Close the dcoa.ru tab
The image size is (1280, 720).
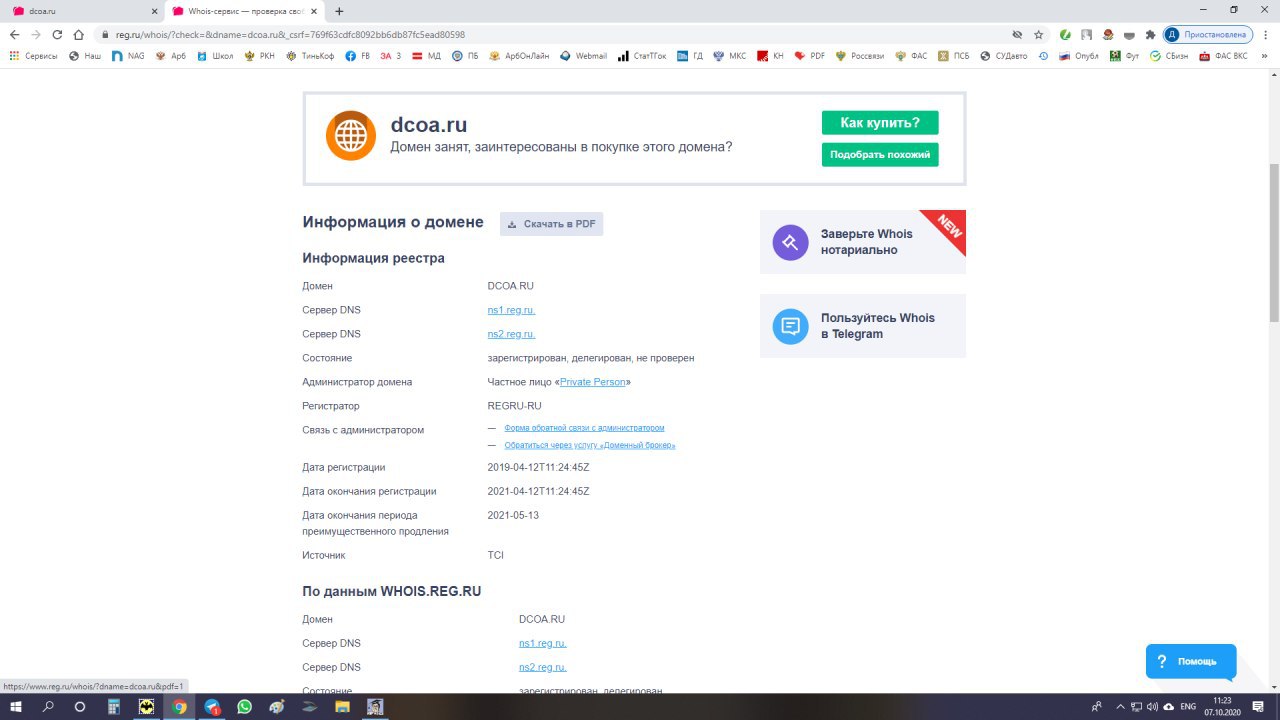coord(153,11)
